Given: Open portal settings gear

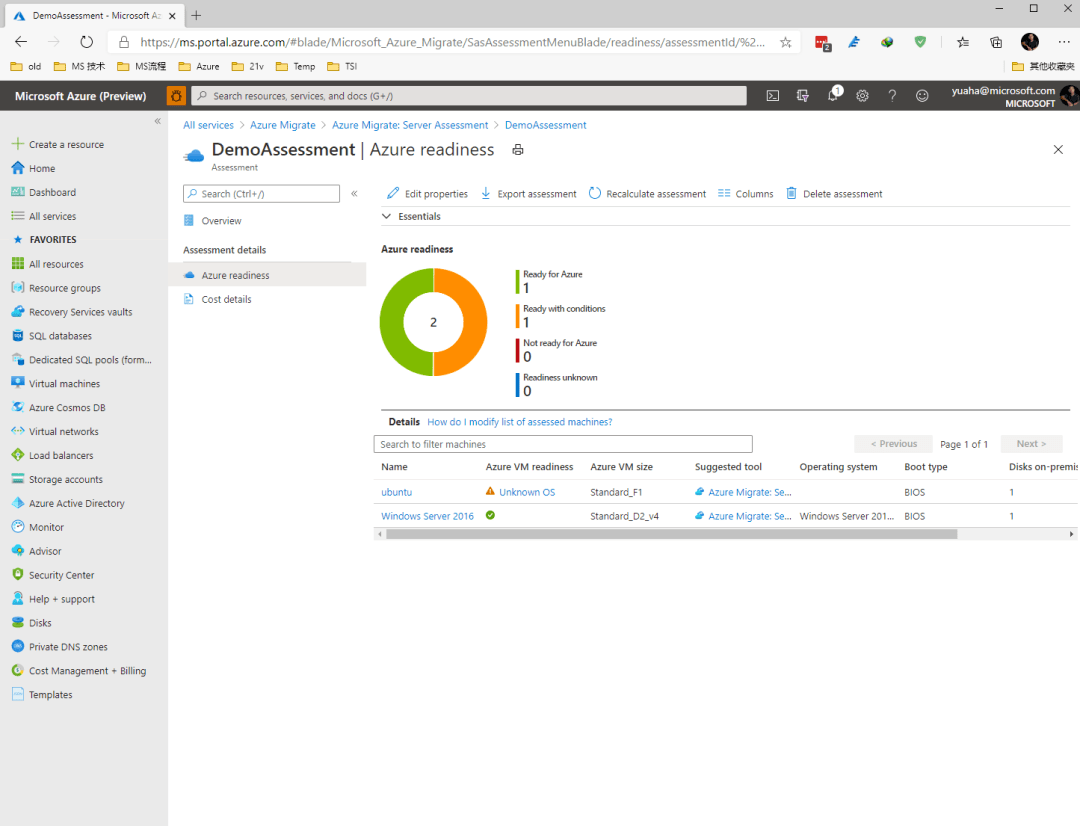Looking at the screenshot, I should pyautogui.click(x=862, y=96).
